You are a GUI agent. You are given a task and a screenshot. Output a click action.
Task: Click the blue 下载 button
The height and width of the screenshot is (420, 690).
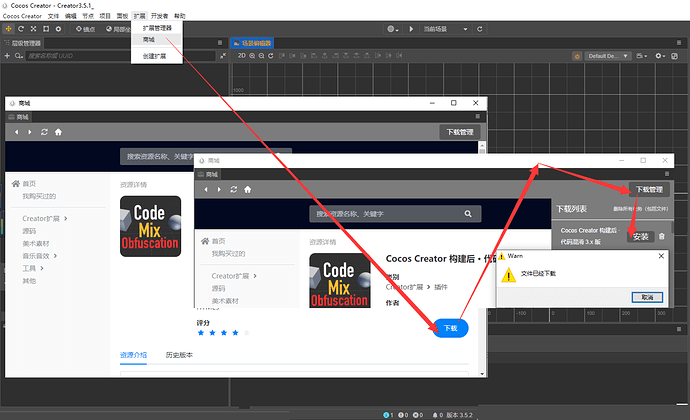coord(451,328)
